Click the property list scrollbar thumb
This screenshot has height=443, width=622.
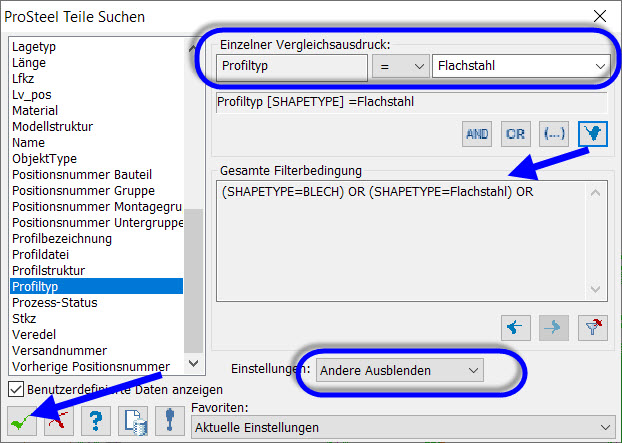tap(193, 281)
